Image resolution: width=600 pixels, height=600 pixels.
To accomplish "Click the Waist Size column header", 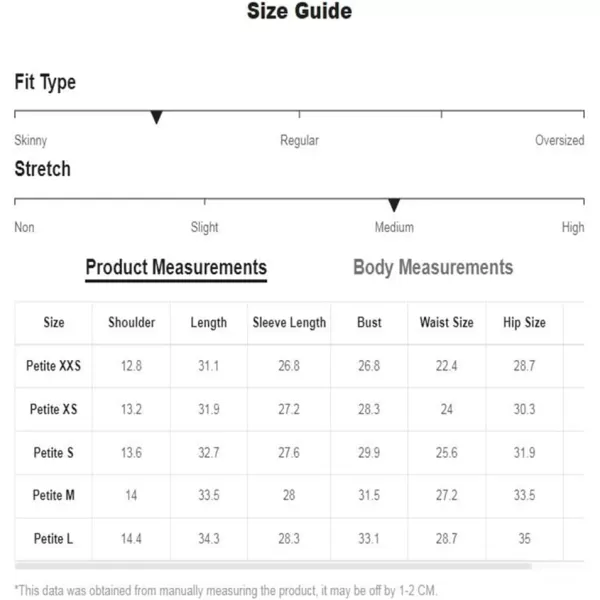I will (447, 323).
